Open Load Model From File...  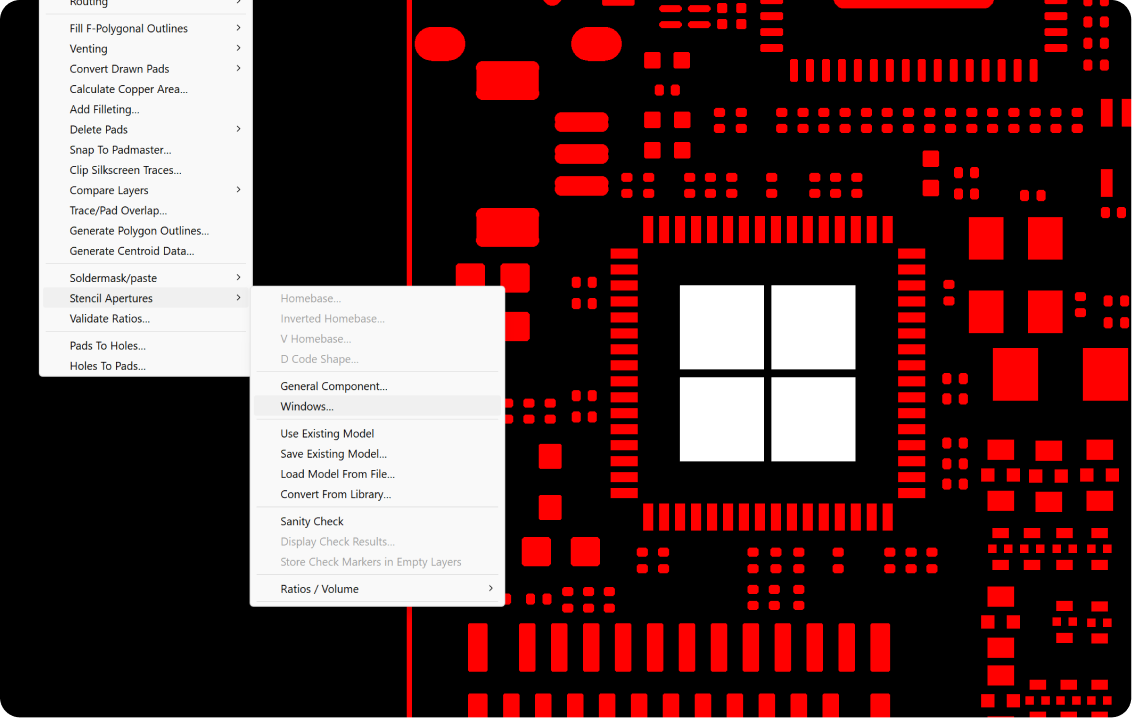coord(337,474)
